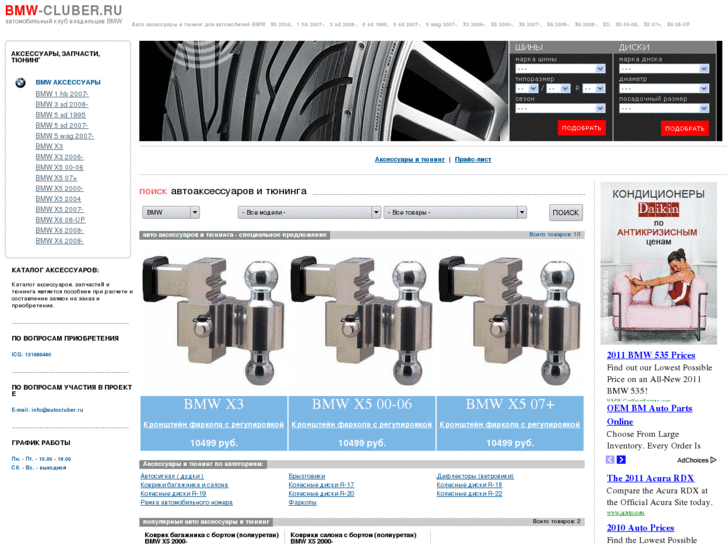This screenshot has height=545, width=727.
Task: Click the ICQ number contact link
Action: click(32, 354)
